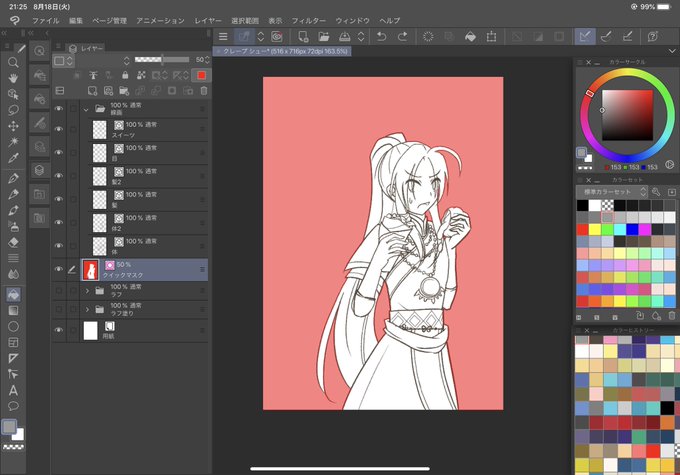Select the Balloon tool
The height and width of the screenshot is (475, 680).
[13, 406]
